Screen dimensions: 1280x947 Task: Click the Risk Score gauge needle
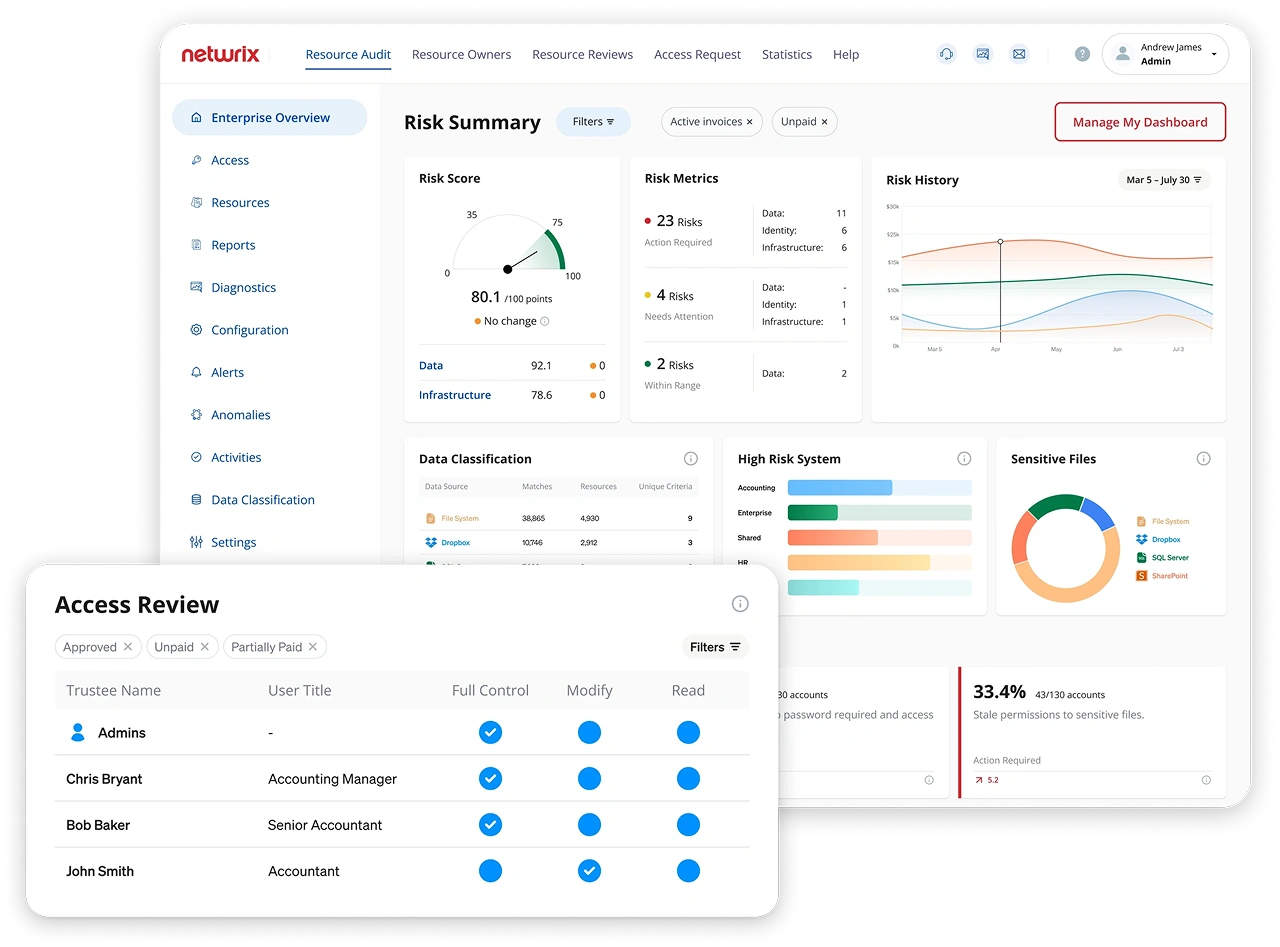[523, 262]
